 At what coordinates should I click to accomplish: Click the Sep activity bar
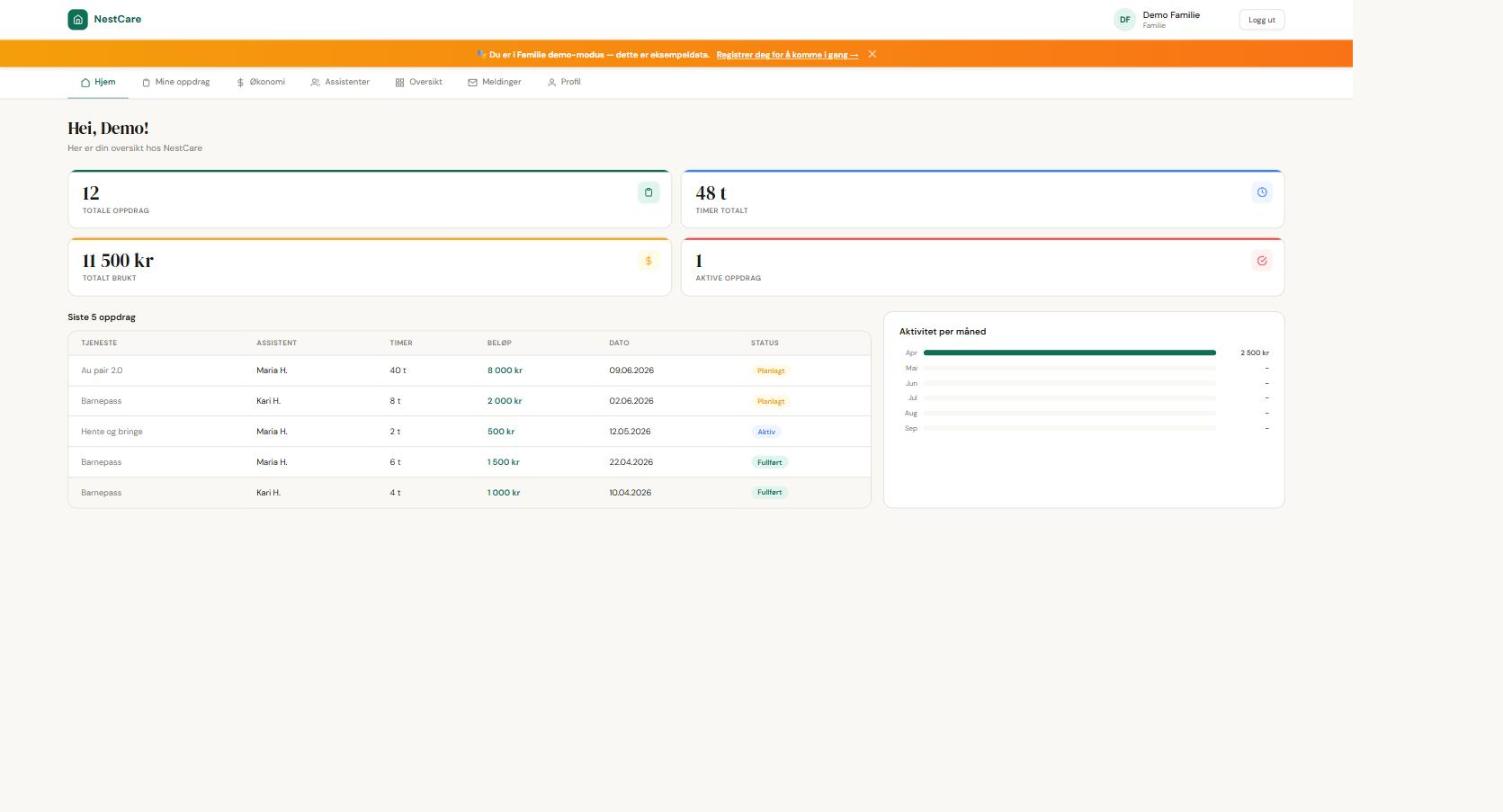pos(1070,428)
